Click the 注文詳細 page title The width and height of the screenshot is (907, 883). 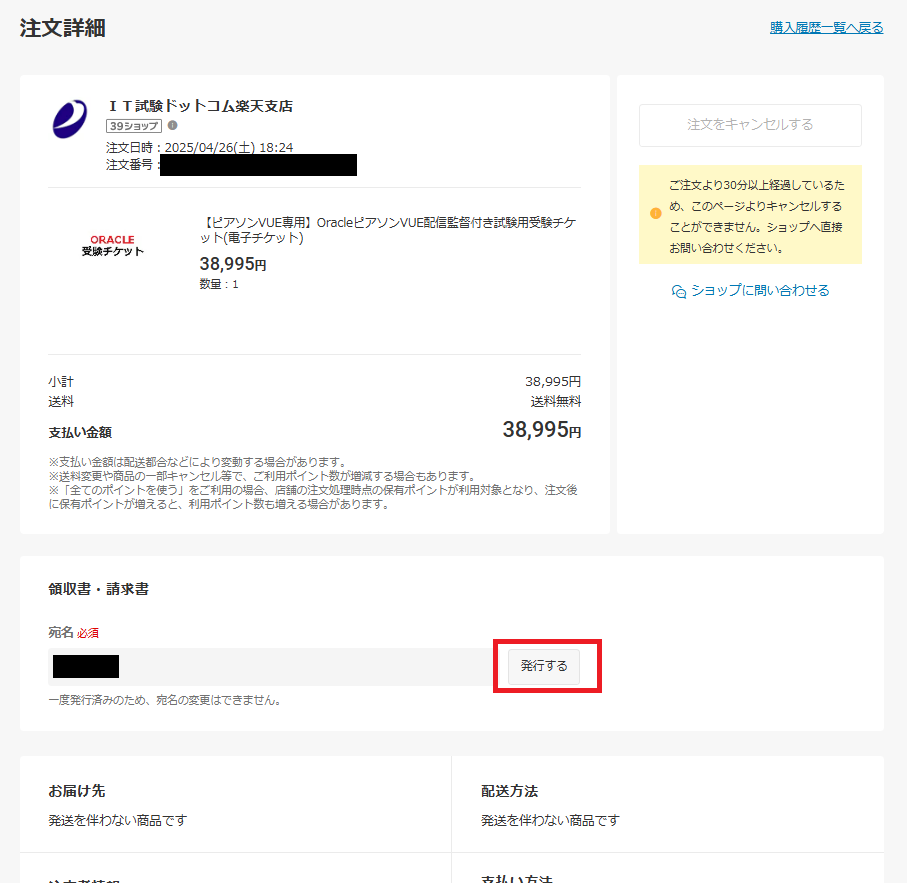tap(62, 28)
